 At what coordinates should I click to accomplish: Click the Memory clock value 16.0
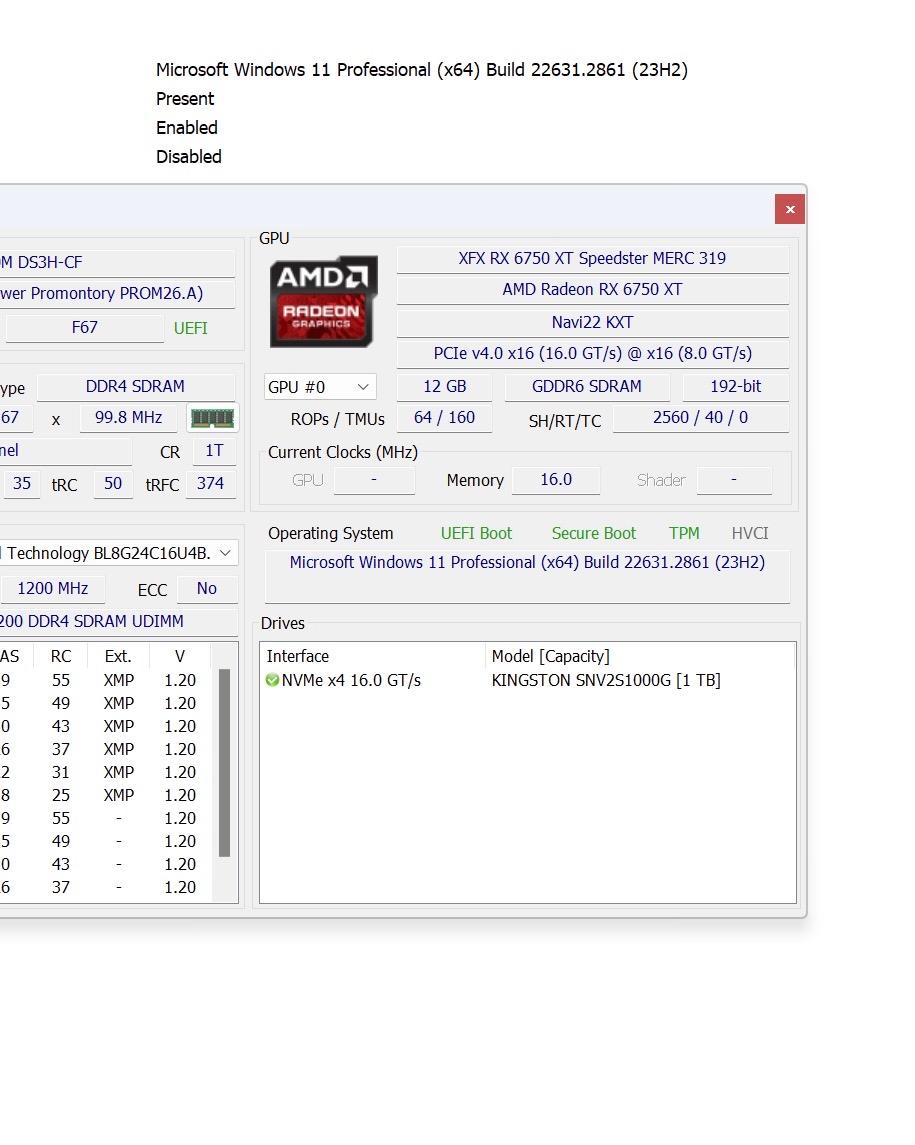point(556,480)
